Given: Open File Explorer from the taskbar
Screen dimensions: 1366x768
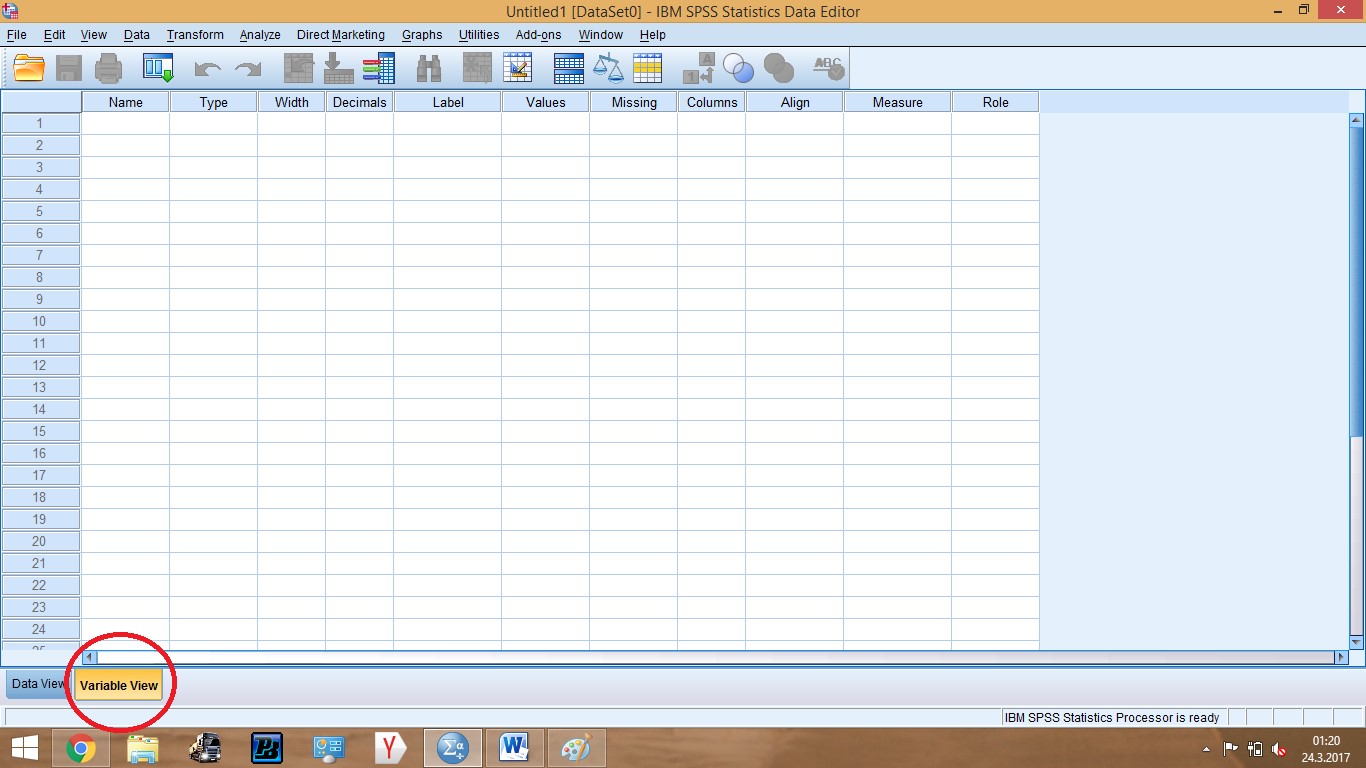Looking at the screenshot, I should tap(143, 748).
